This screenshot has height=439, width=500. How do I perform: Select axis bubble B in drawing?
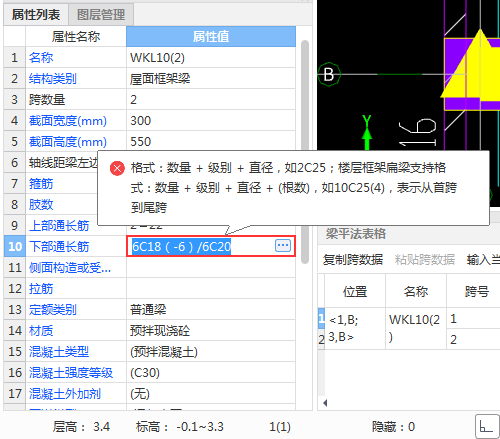coord(329,74)
